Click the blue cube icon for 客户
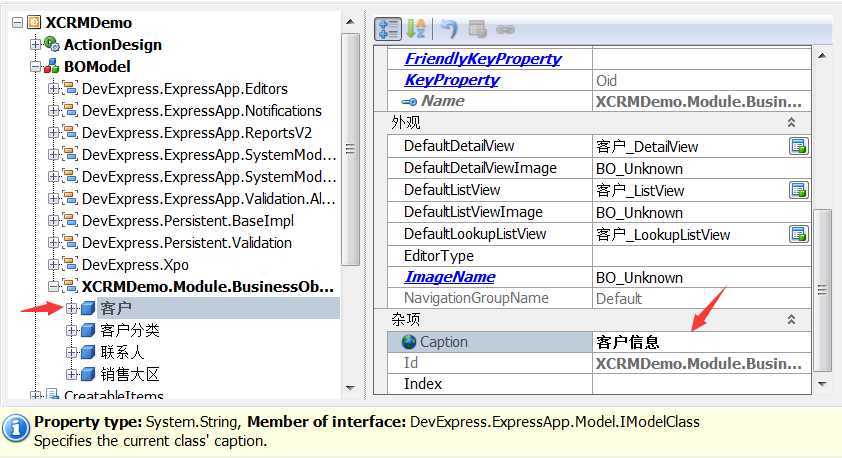The image size is (842, 458). pos(88,308)
